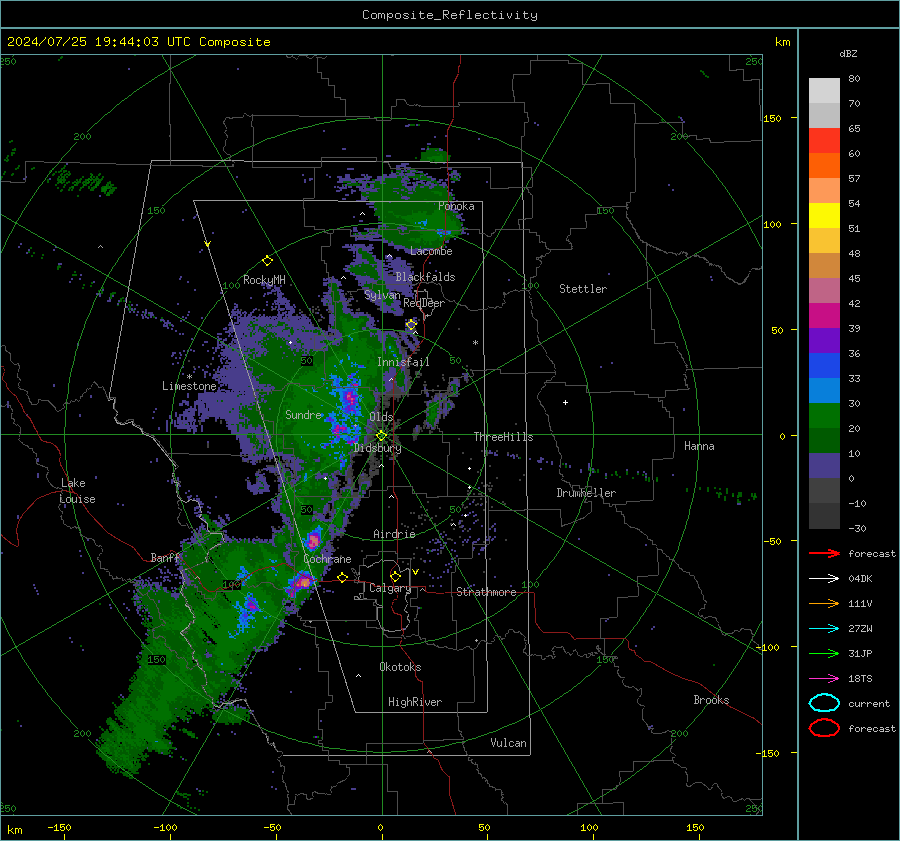Click the cyan 27ZW arrow in legend

tap(824, 629)
